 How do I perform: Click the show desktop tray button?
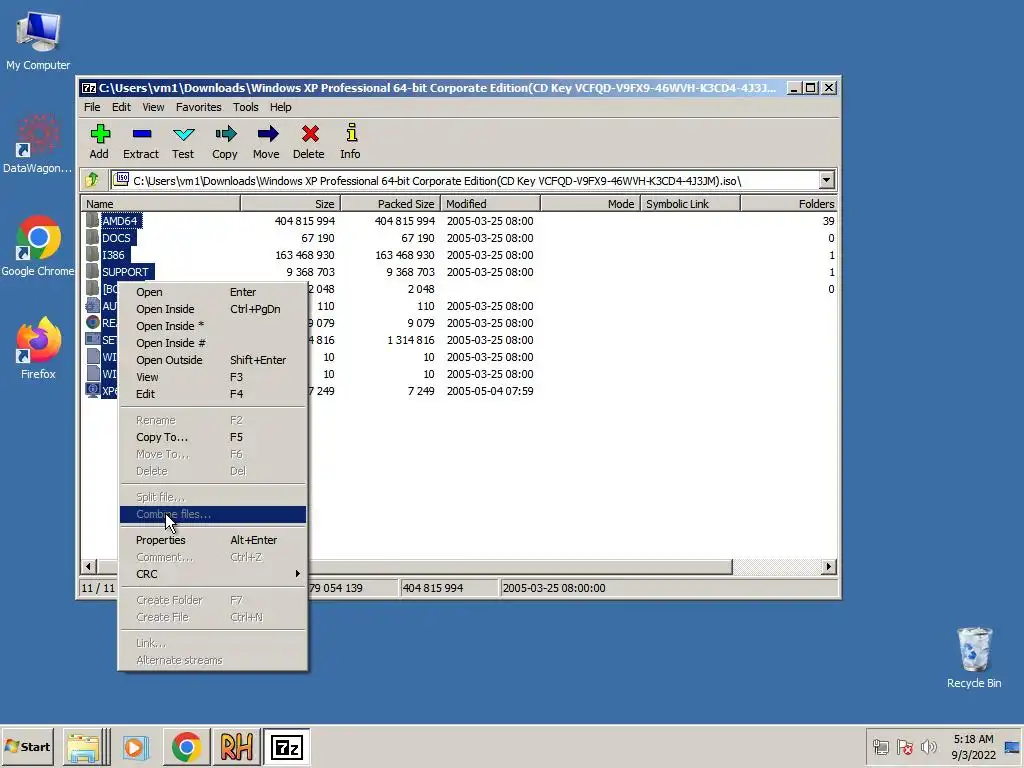click(x=1012, y=747)
